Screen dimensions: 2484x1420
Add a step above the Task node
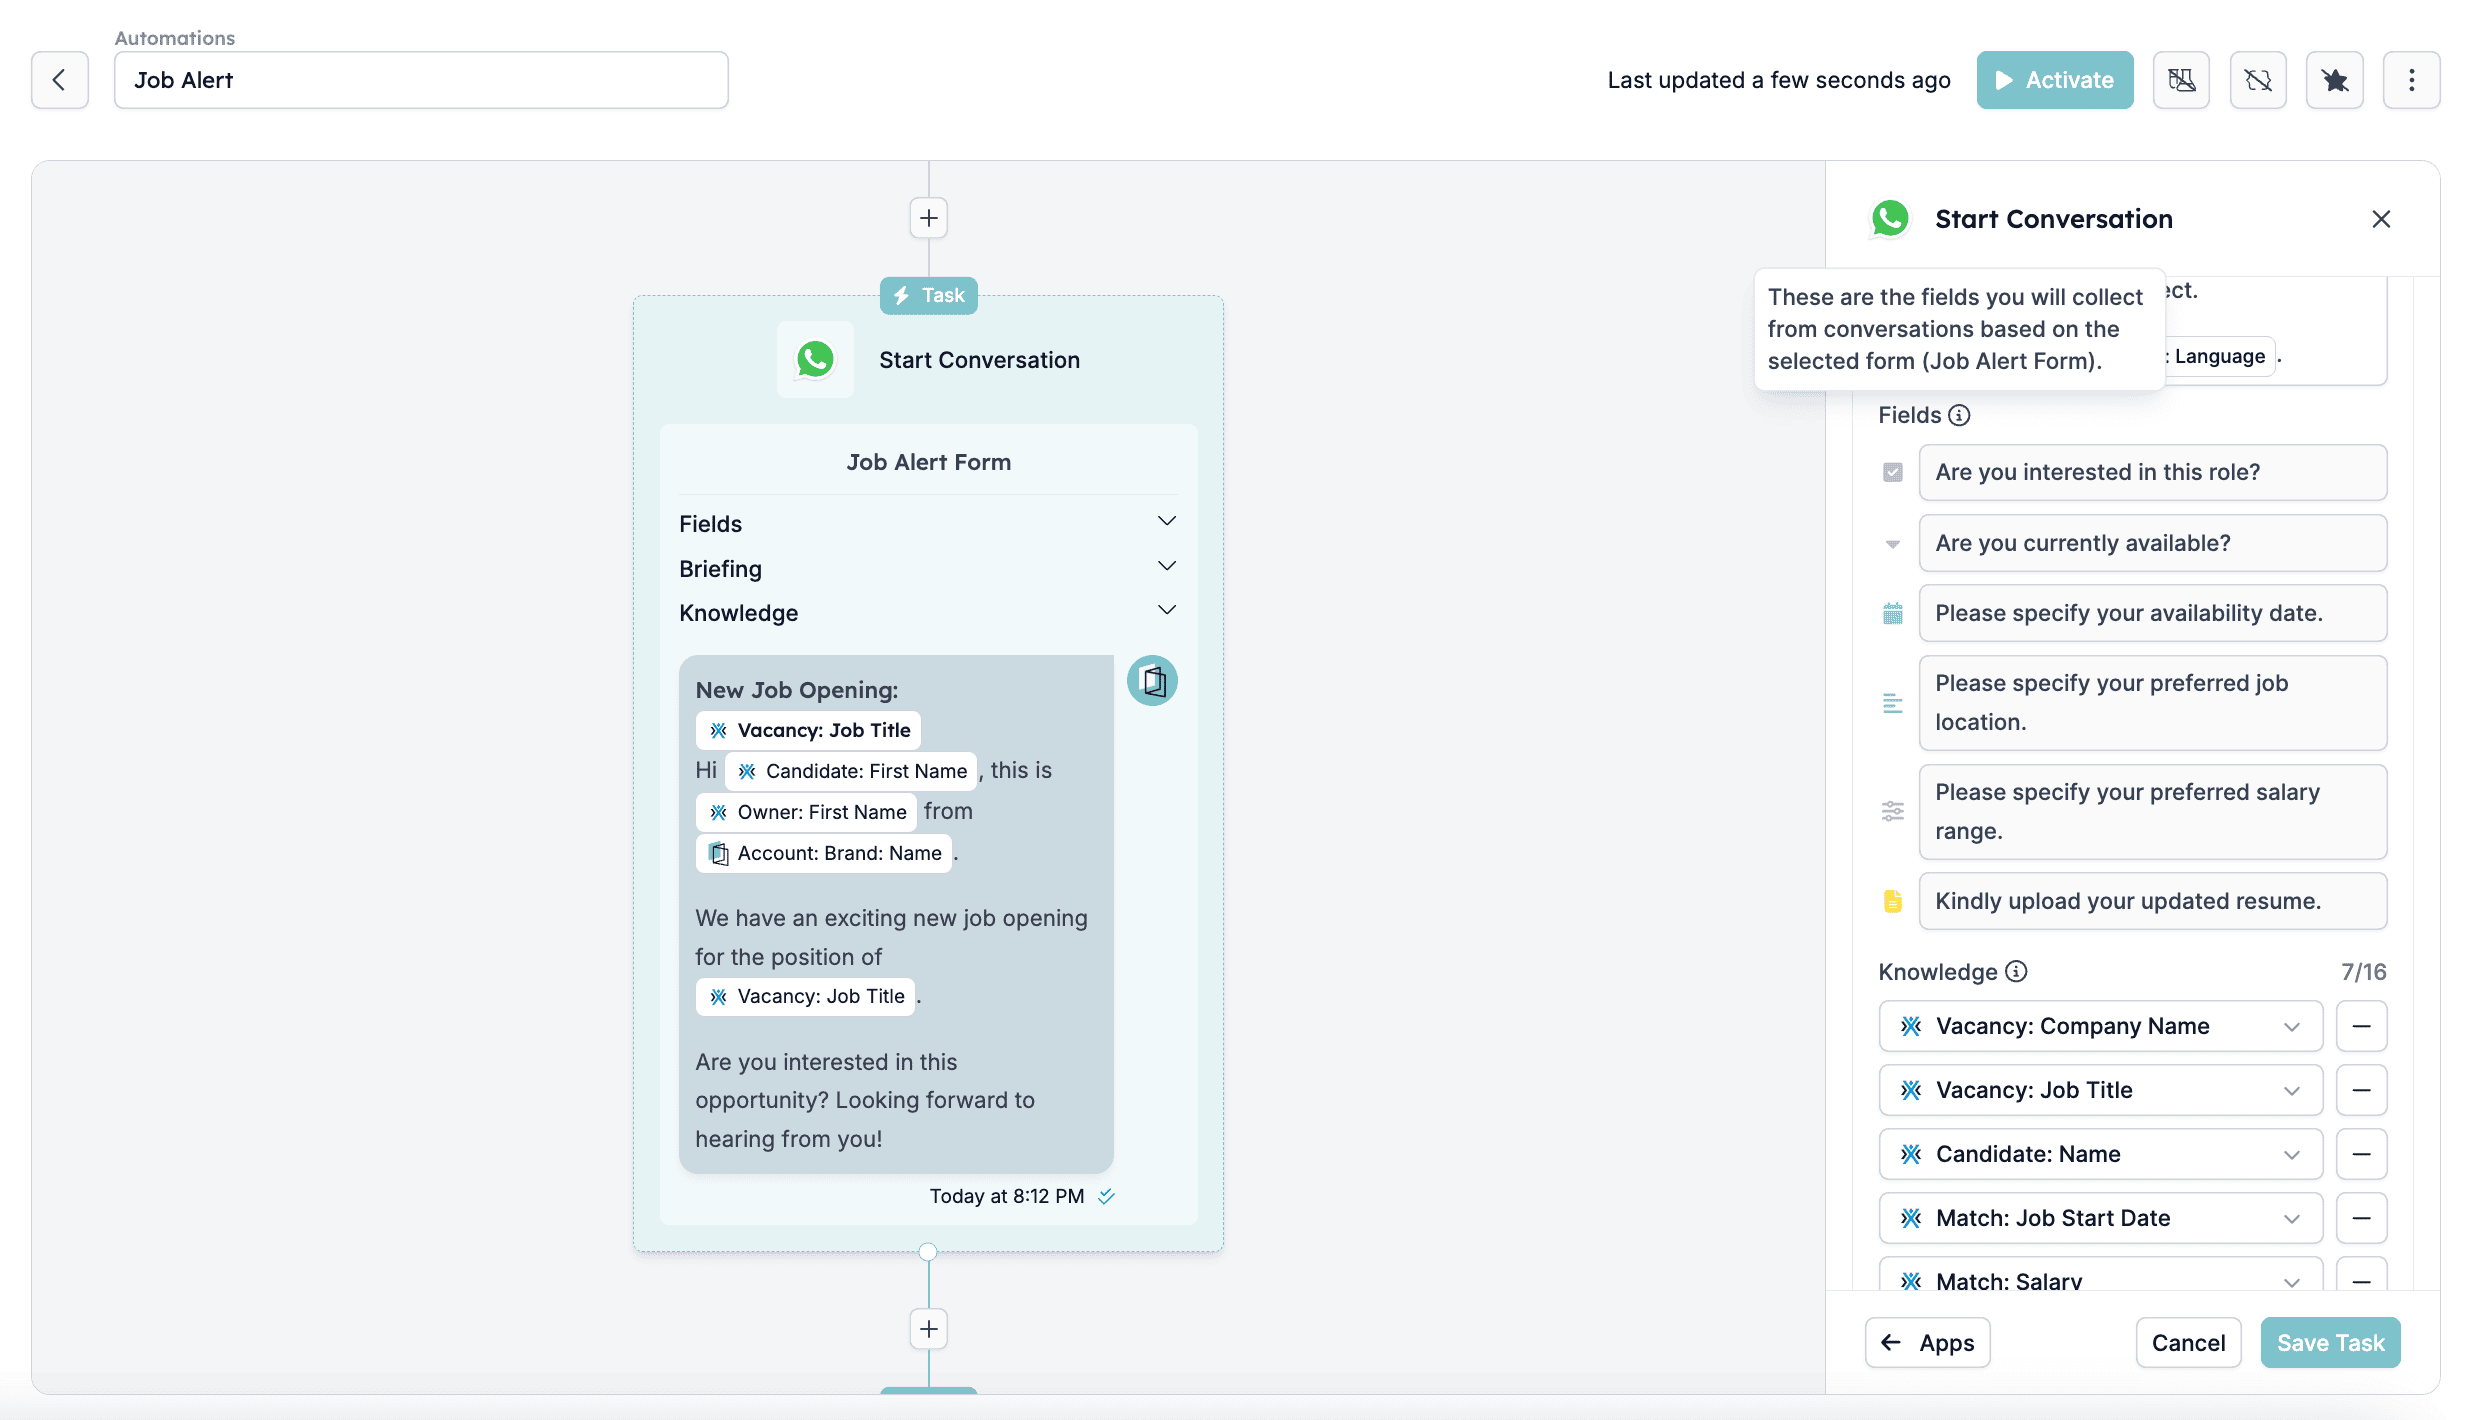coord(929,218)
